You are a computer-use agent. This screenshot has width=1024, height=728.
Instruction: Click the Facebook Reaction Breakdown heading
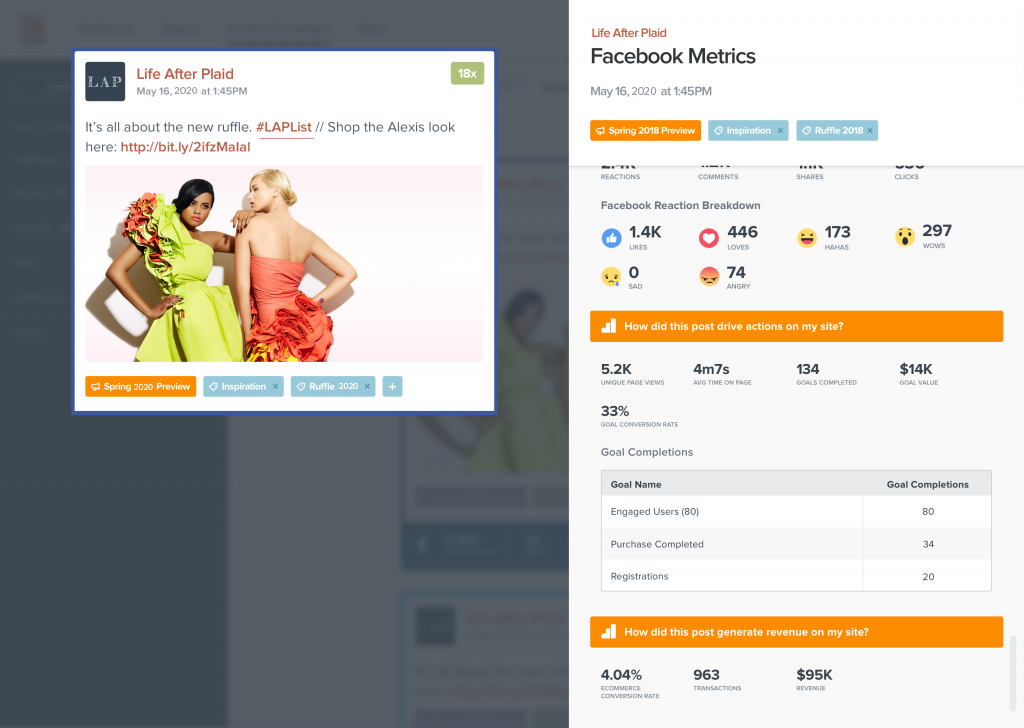[680, 205]
